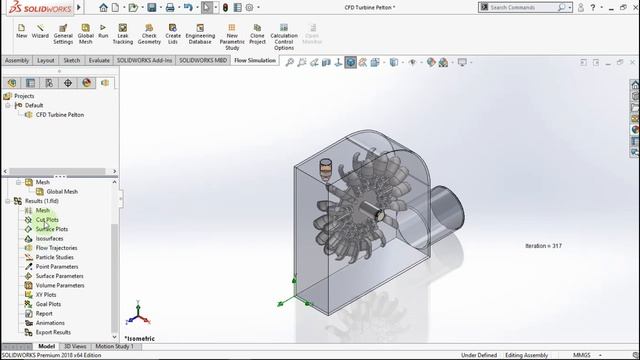Screen dimensions: 640x360
Task: Click the tree scroll down arrow
Action: [x=114, y=337]
